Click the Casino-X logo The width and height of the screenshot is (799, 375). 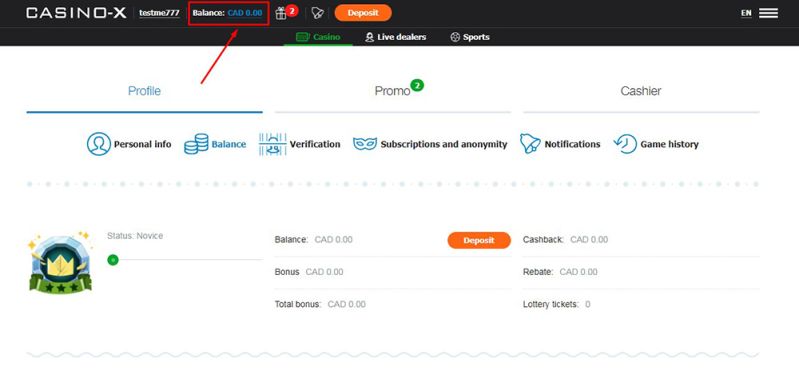click(x=76, y=13)
